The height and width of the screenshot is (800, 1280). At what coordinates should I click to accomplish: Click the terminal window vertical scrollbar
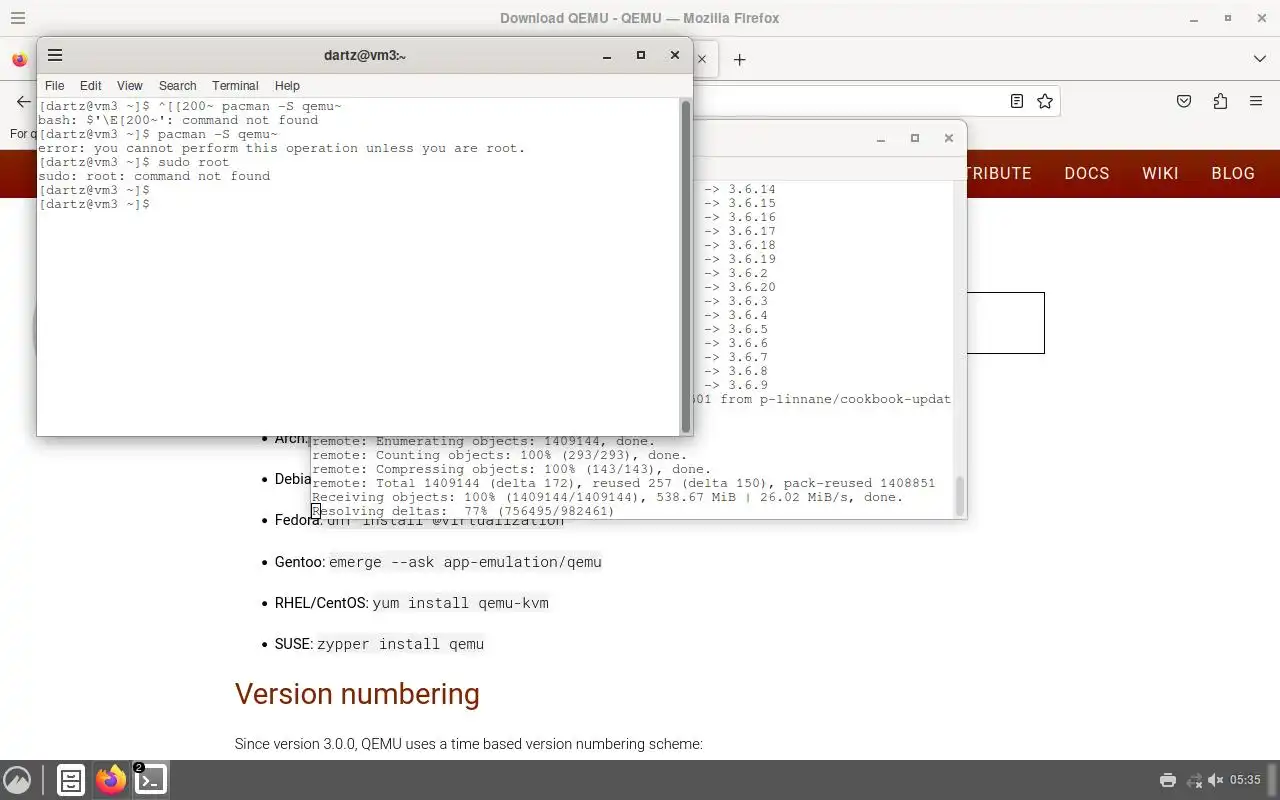click(x=686, y=266)
